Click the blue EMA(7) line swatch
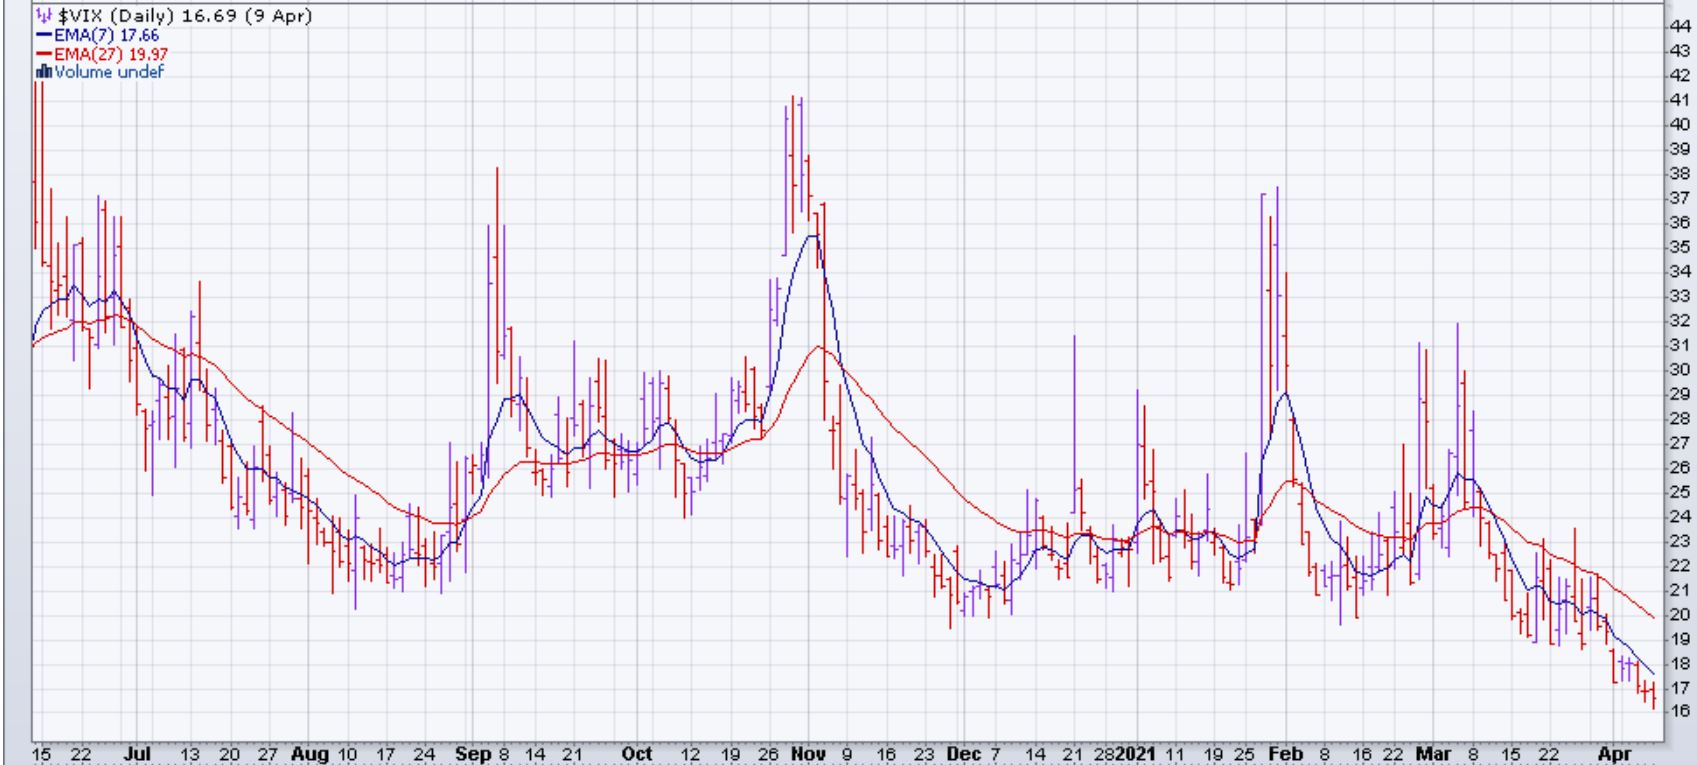 click(44, 35)
